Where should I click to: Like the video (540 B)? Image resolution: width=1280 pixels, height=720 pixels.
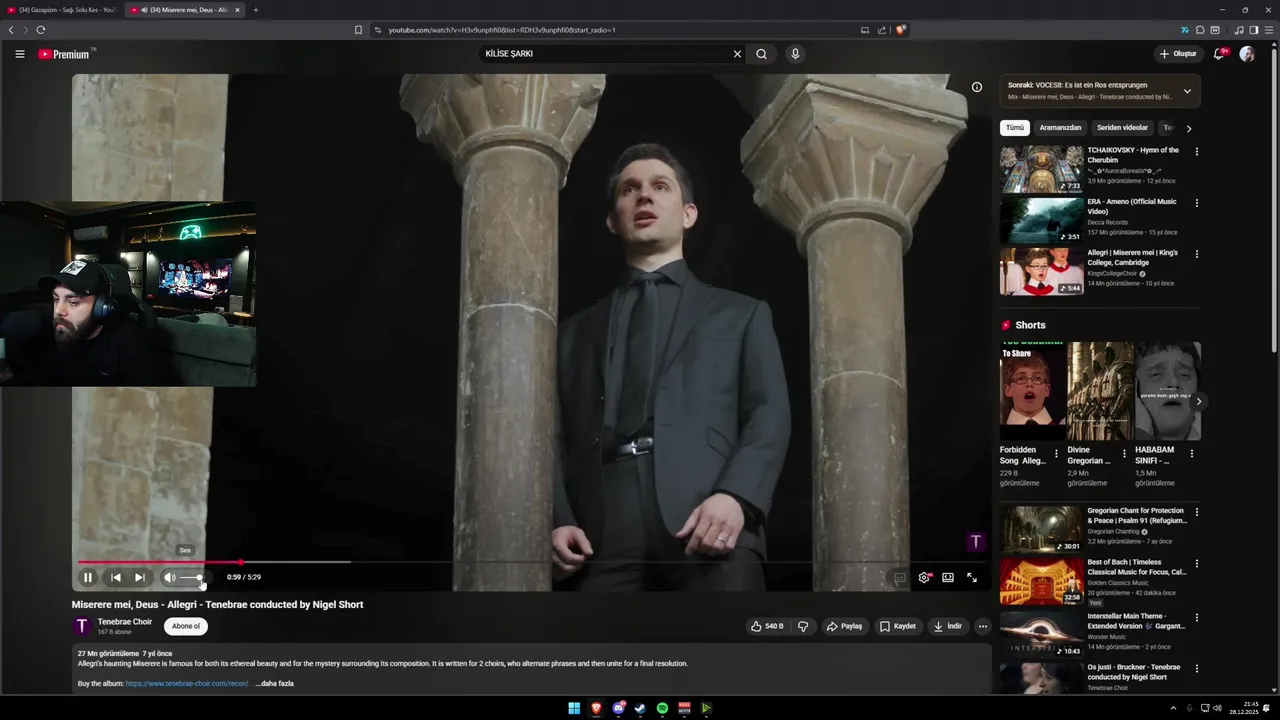pos(767,626)
